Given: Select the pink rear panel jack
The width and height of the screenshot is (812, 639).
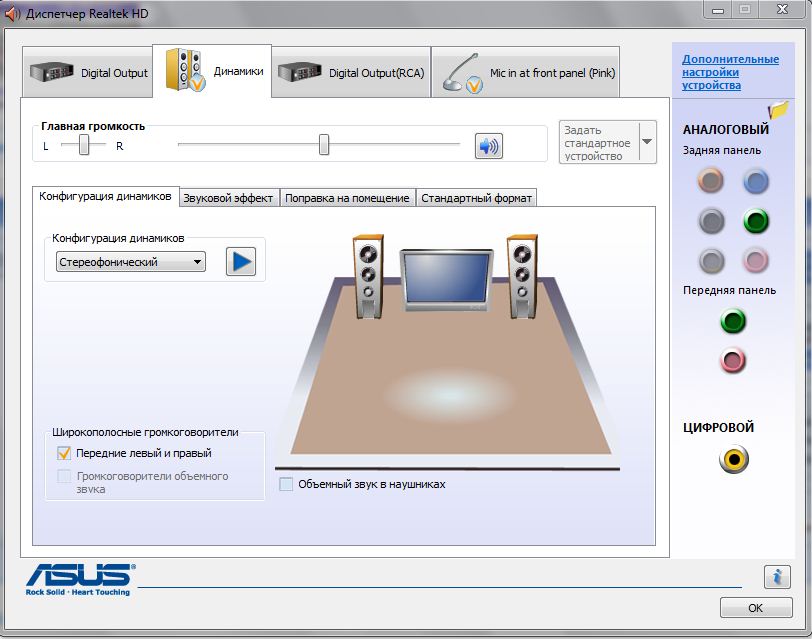Looking at the screenshot, I should [756, 260].
